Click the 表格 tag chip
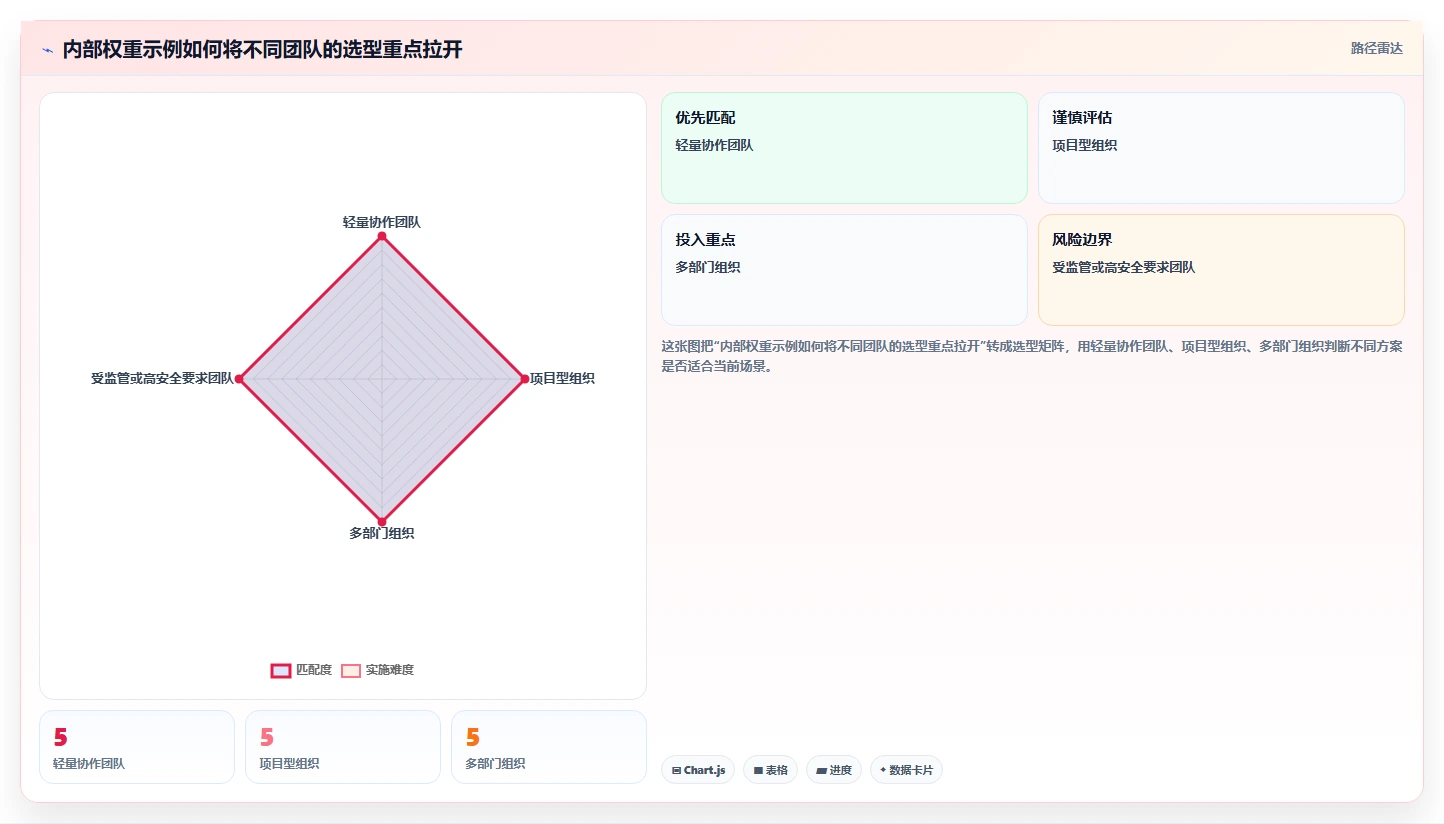Screen dimensions: 1444x824 click(770, 770)
